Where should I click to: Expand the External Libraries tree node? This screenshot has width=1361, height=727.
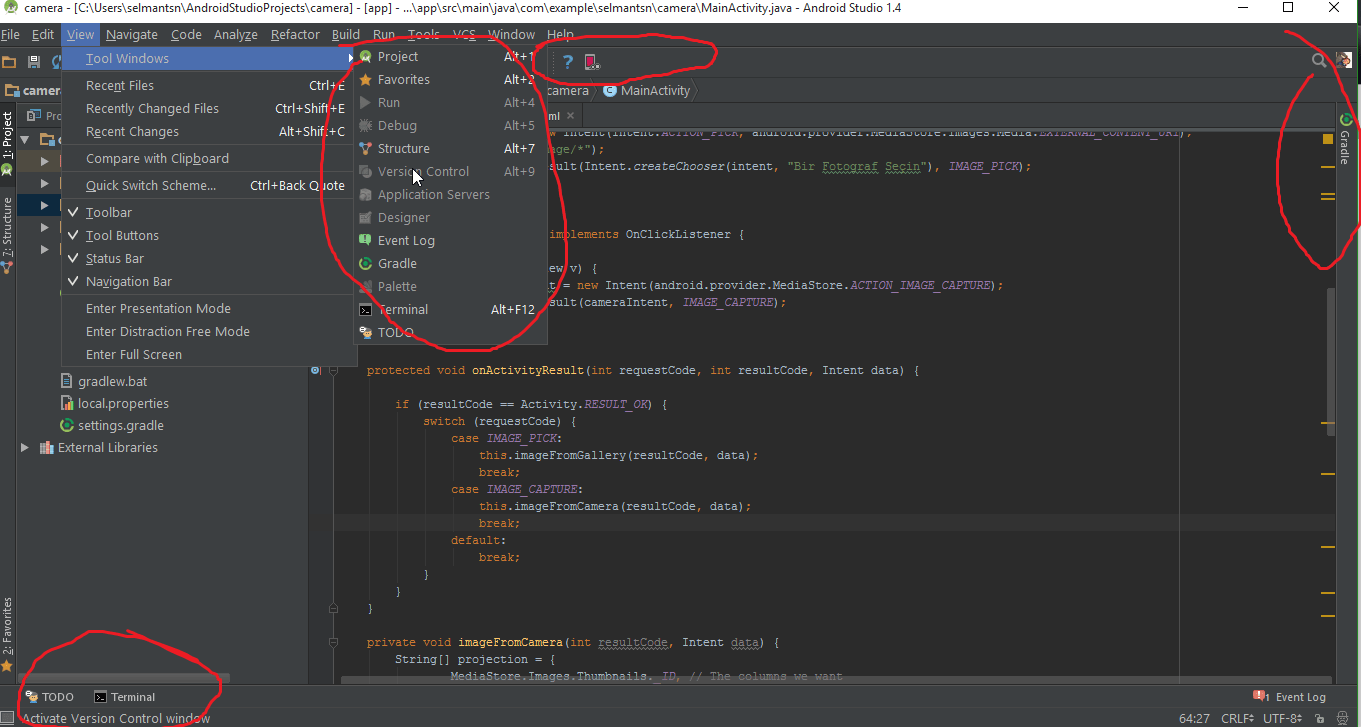[25, 448]
